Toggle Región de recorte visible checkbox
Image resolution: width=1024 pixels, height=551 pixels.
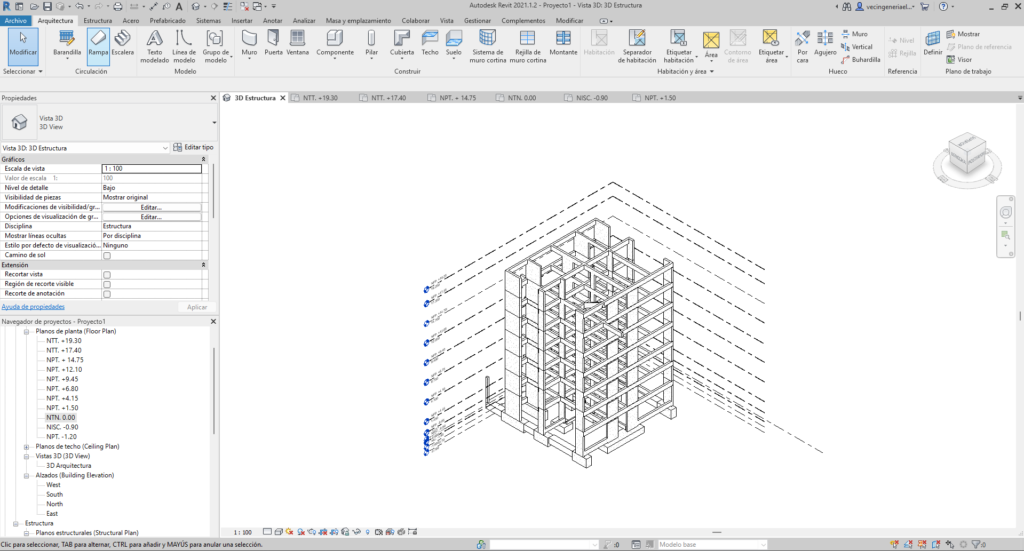pos(107,284)
